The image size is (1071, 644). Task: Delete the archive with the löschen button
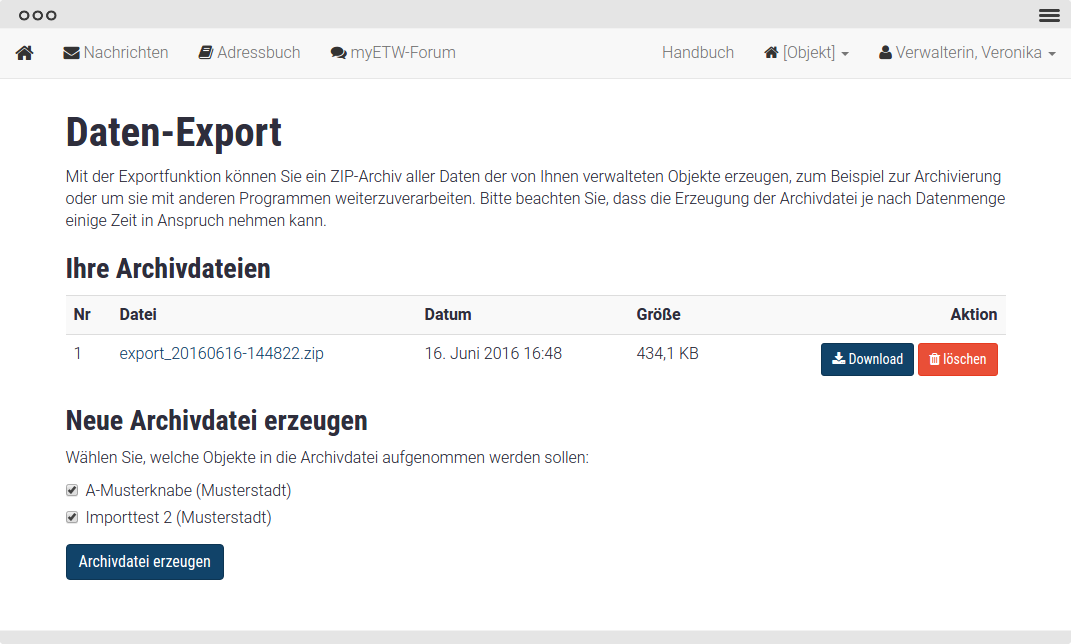(957, 360)
